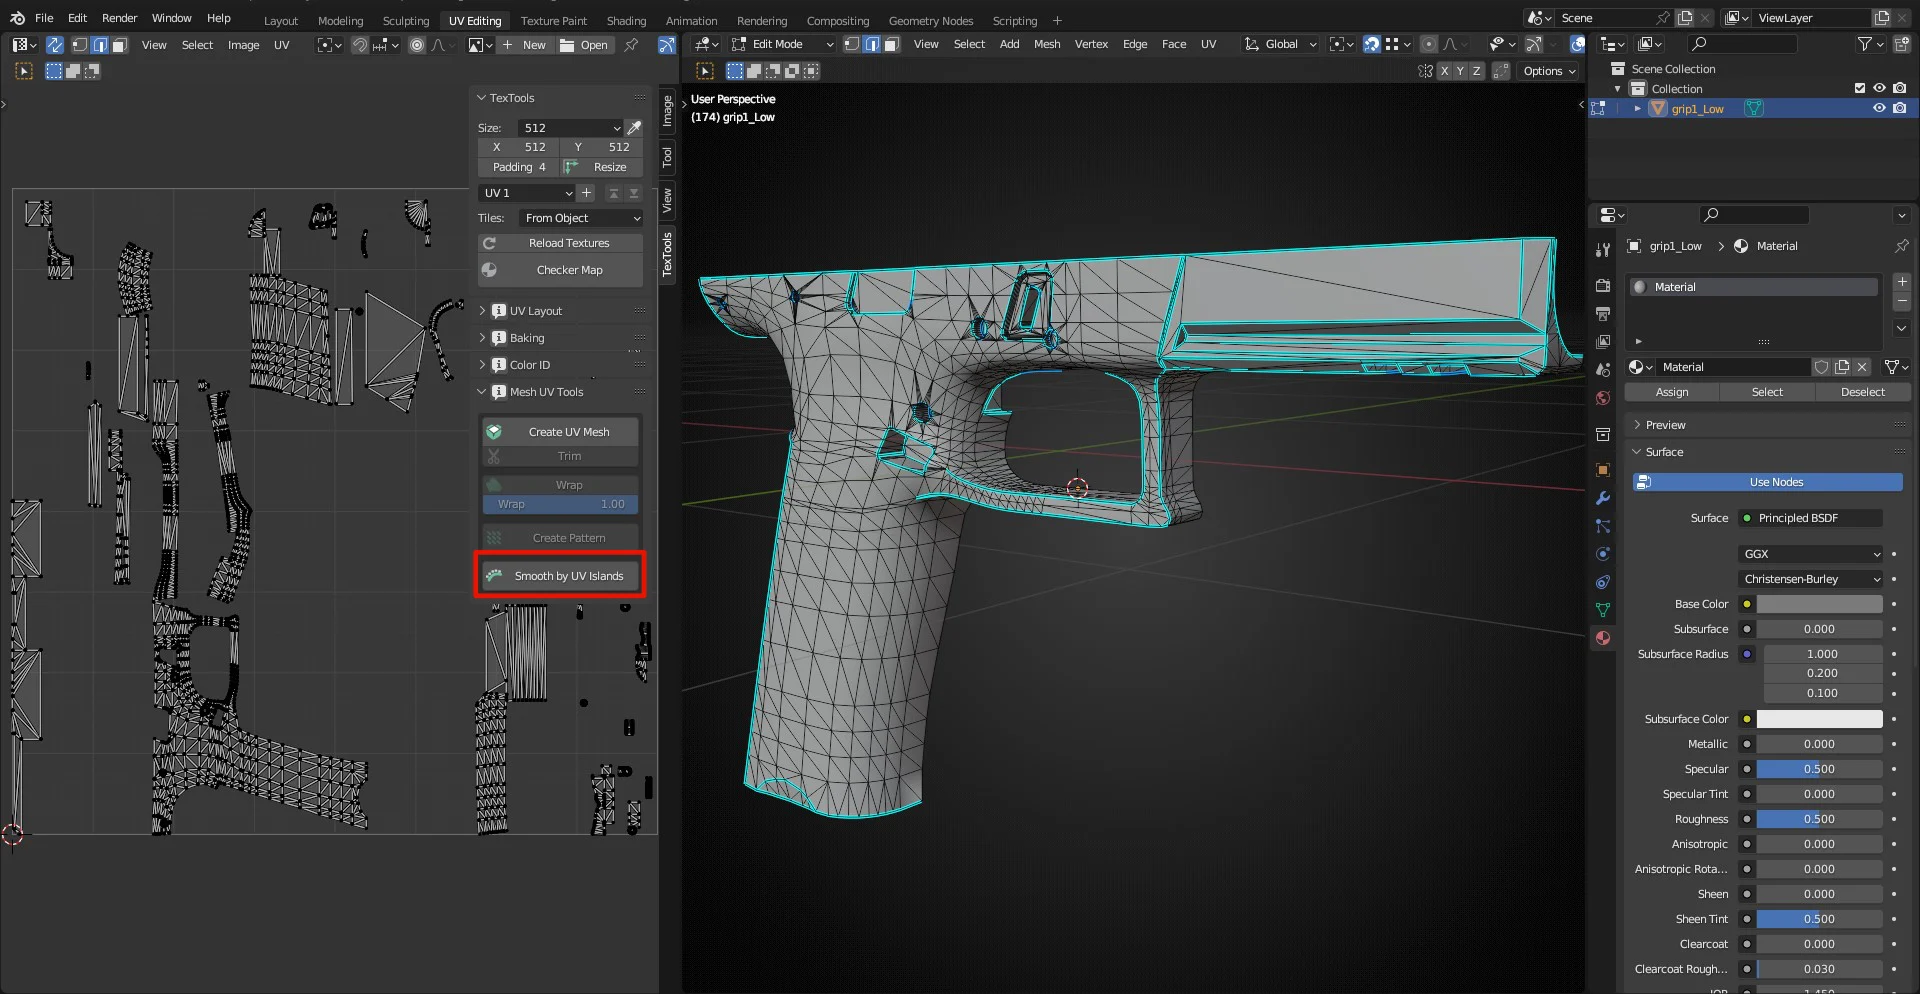The image size is (1920, 994).
Task: Expand grip1_Low tree item arrow
Action: pos(1637,108)
